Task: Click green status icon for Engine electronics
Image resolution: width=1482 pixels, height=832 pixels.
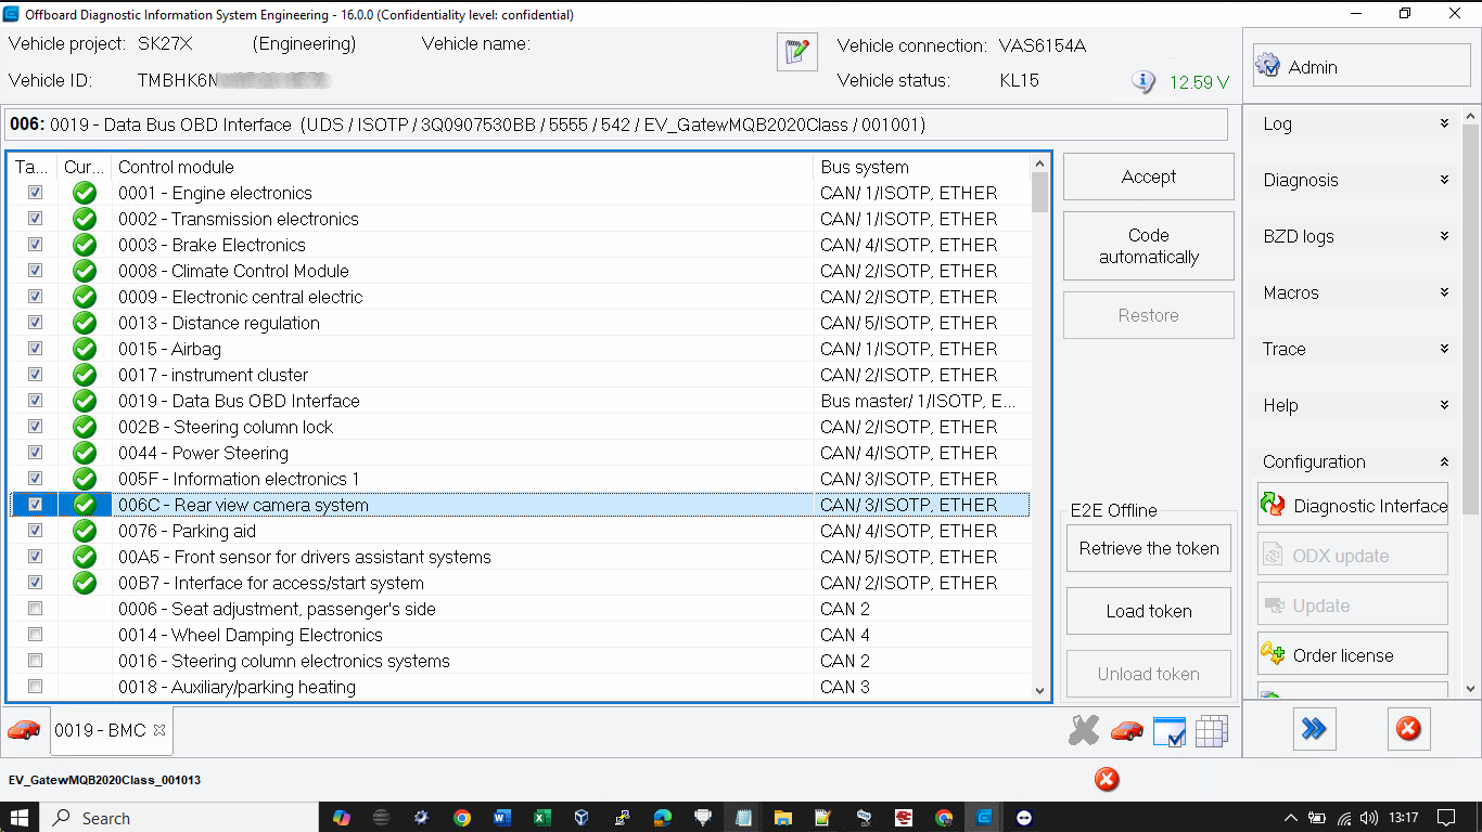Action: point(85,193)
